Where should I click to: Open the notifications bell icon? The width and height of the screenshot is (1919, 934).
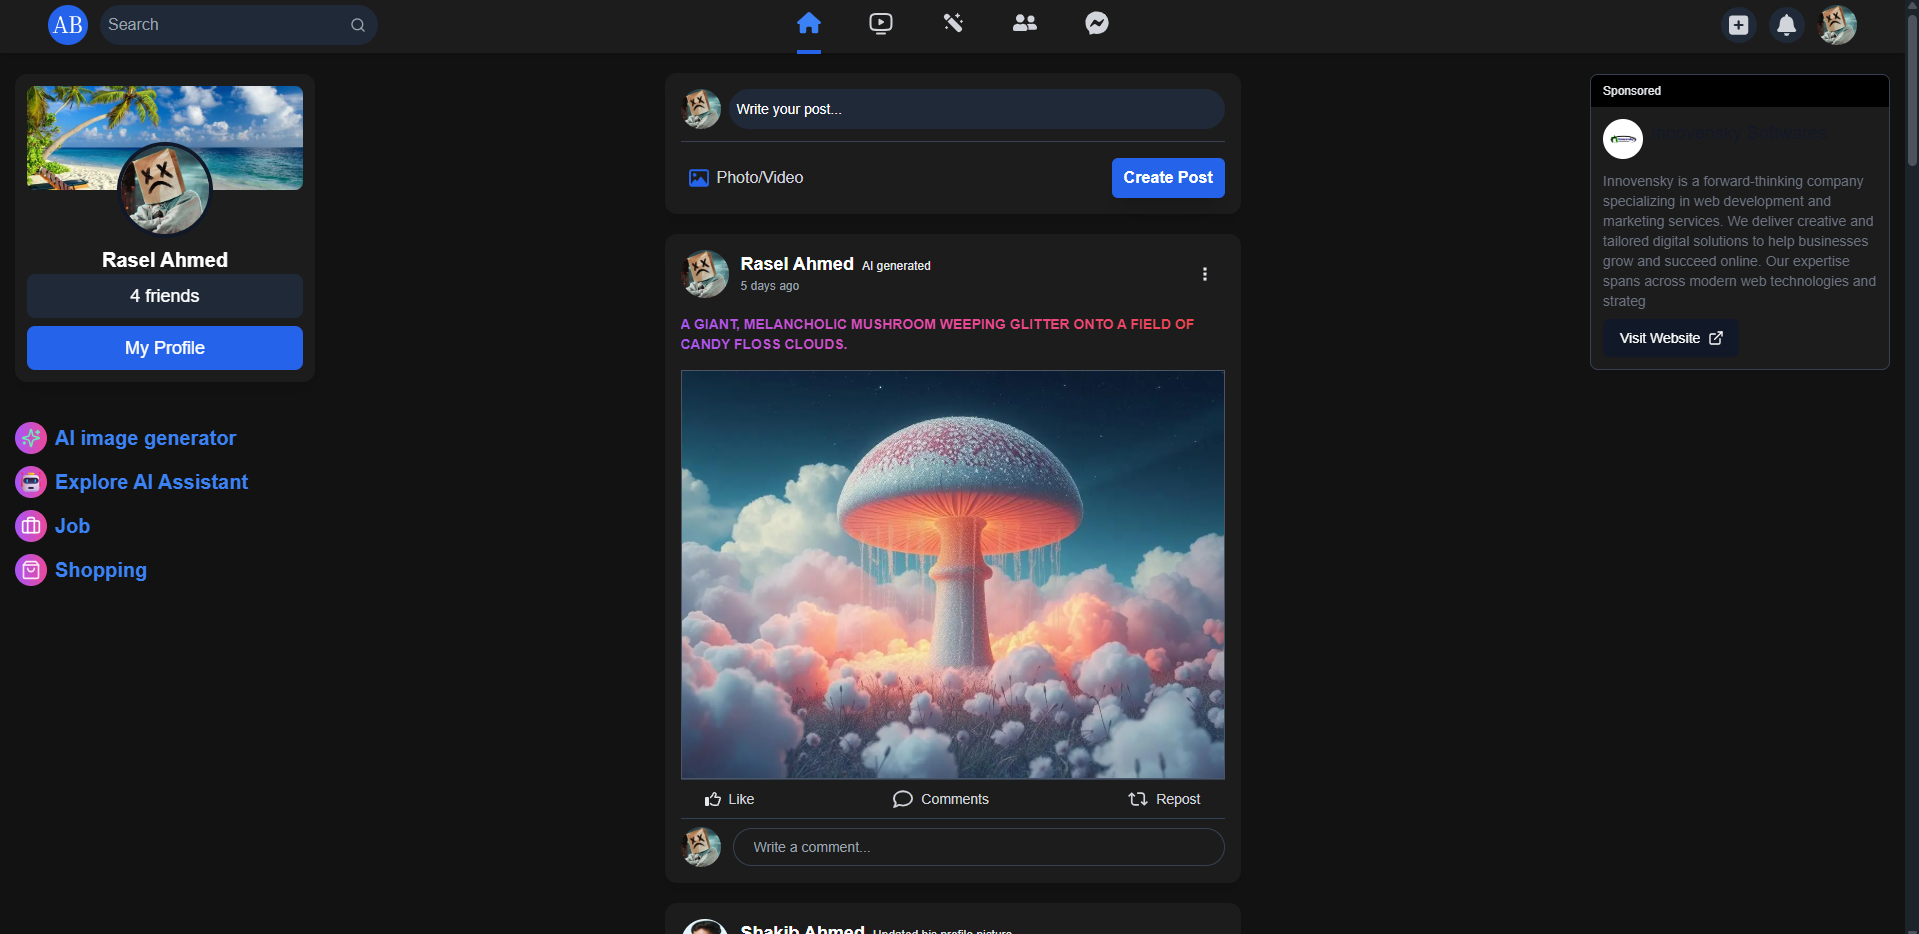[x=1786, y=25]
